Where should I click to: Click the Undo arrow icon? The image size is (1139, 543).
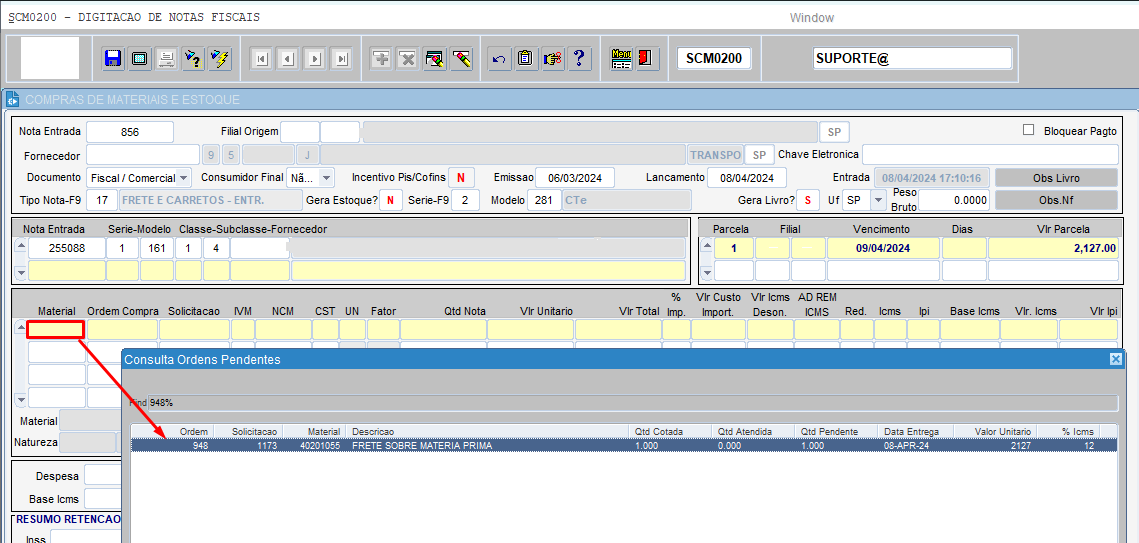[499, 59]
